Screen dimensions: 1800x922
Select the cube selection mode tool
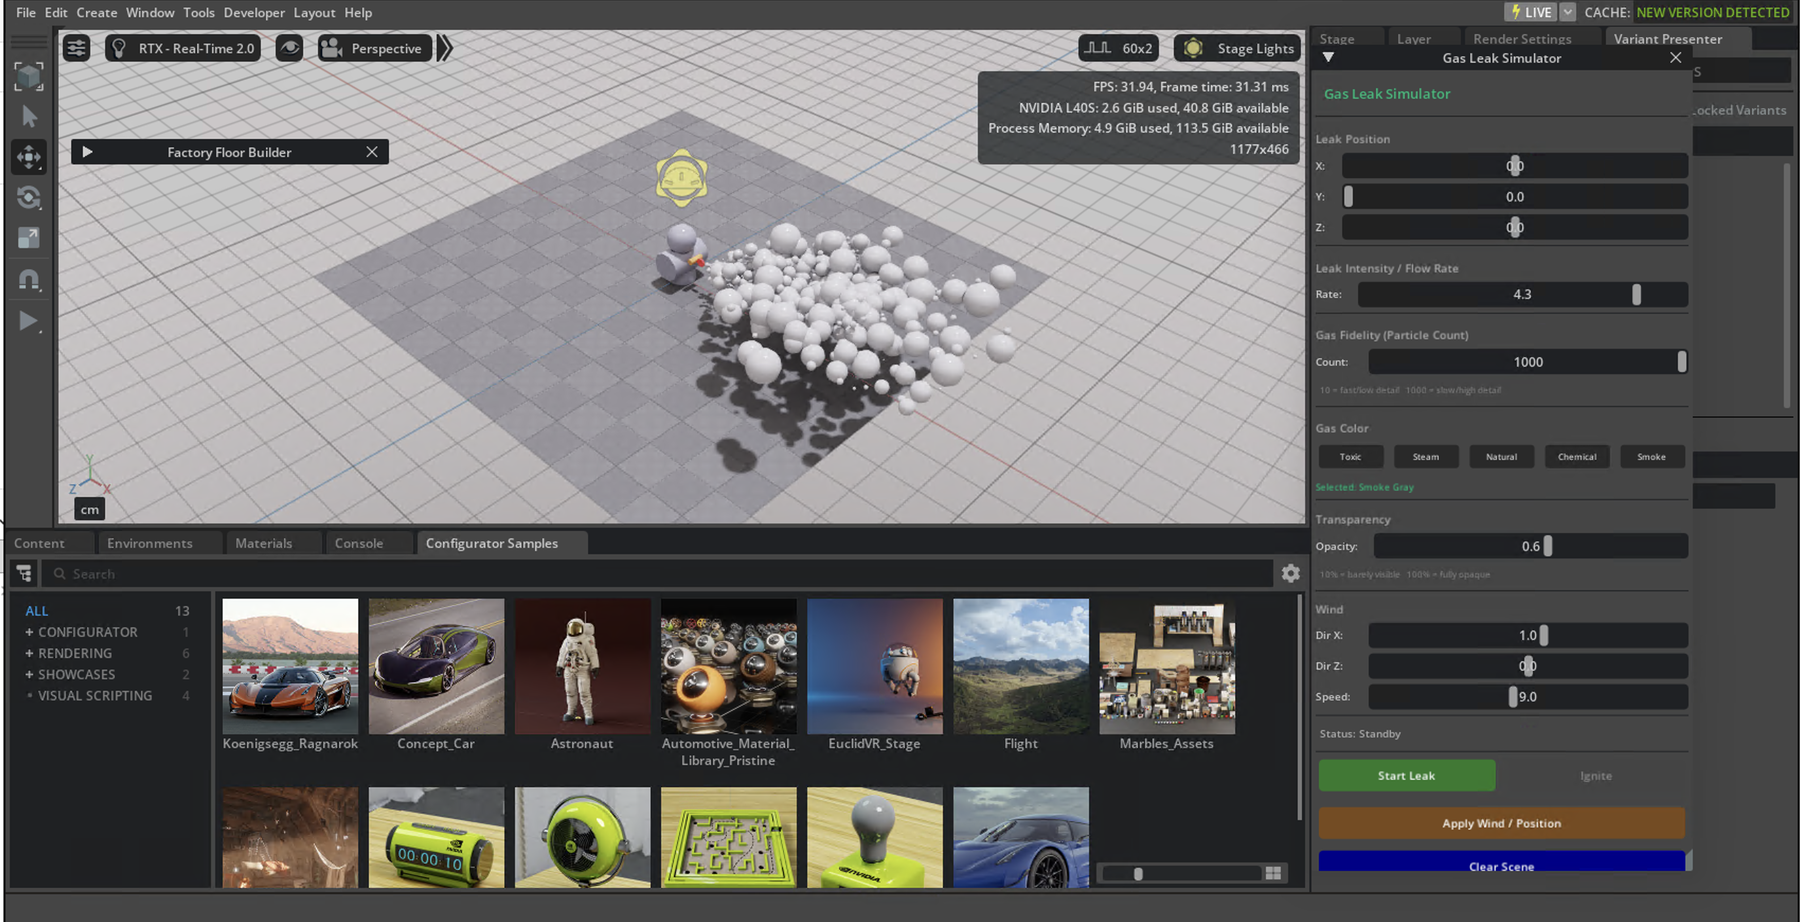pos(28,76)
